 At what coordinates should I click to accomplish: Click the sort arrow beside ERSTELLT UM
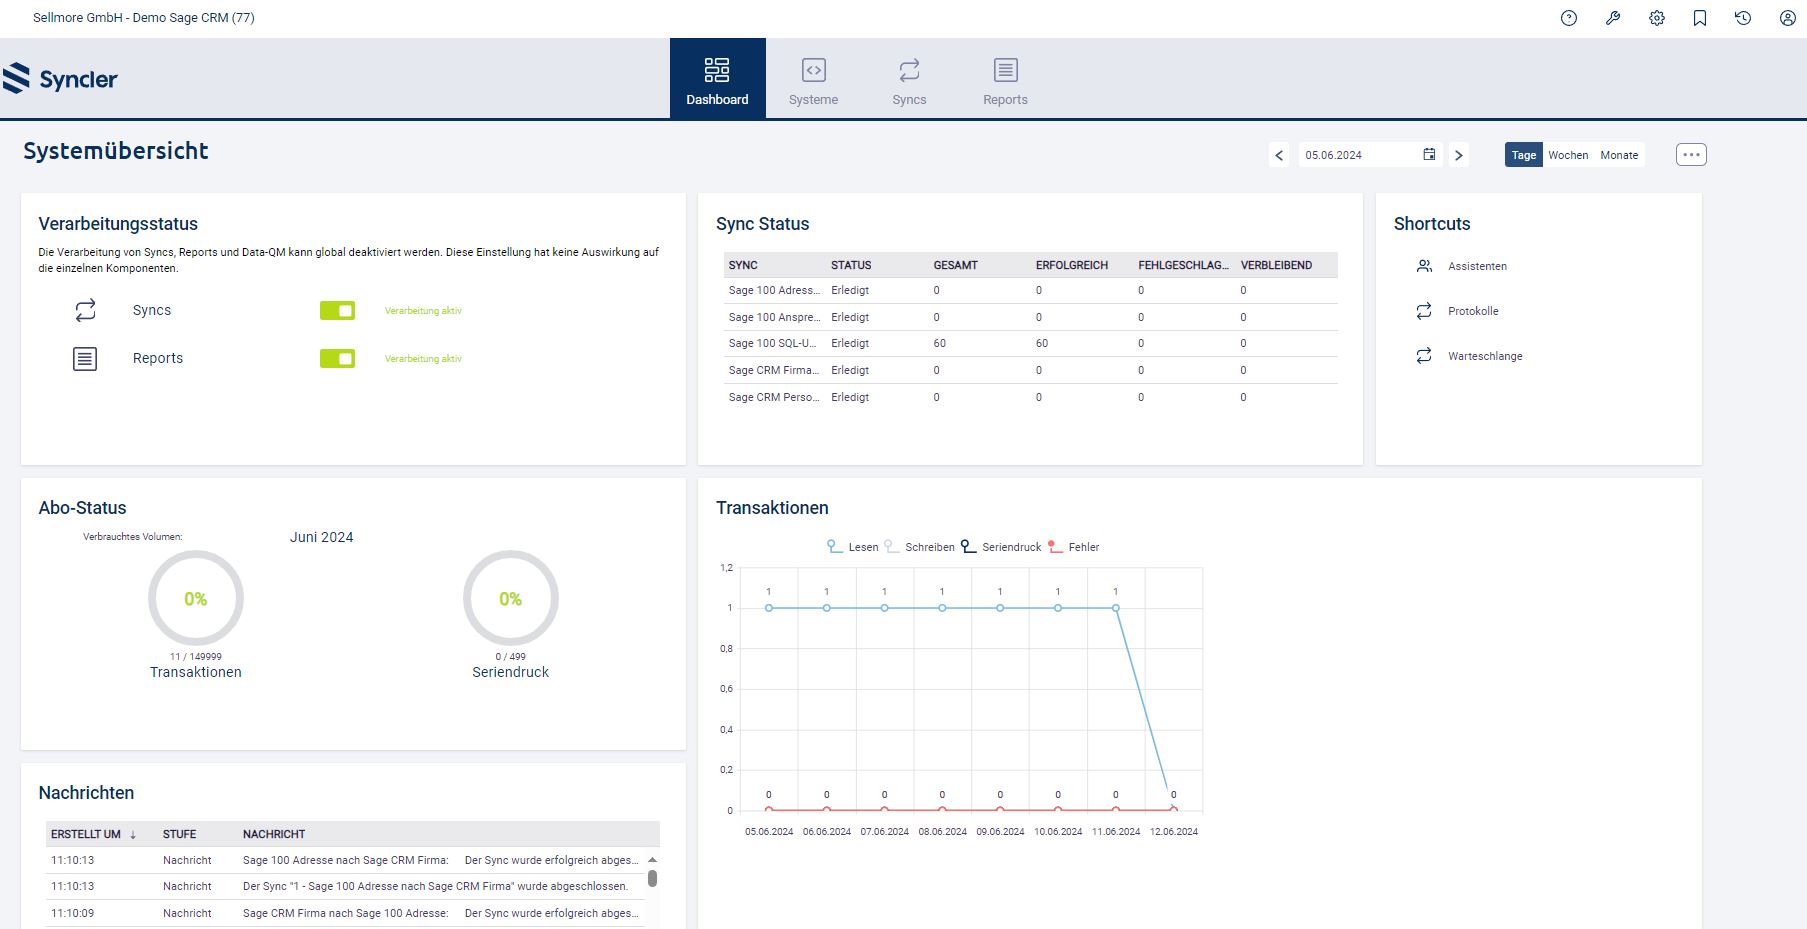tap(133, 834)
